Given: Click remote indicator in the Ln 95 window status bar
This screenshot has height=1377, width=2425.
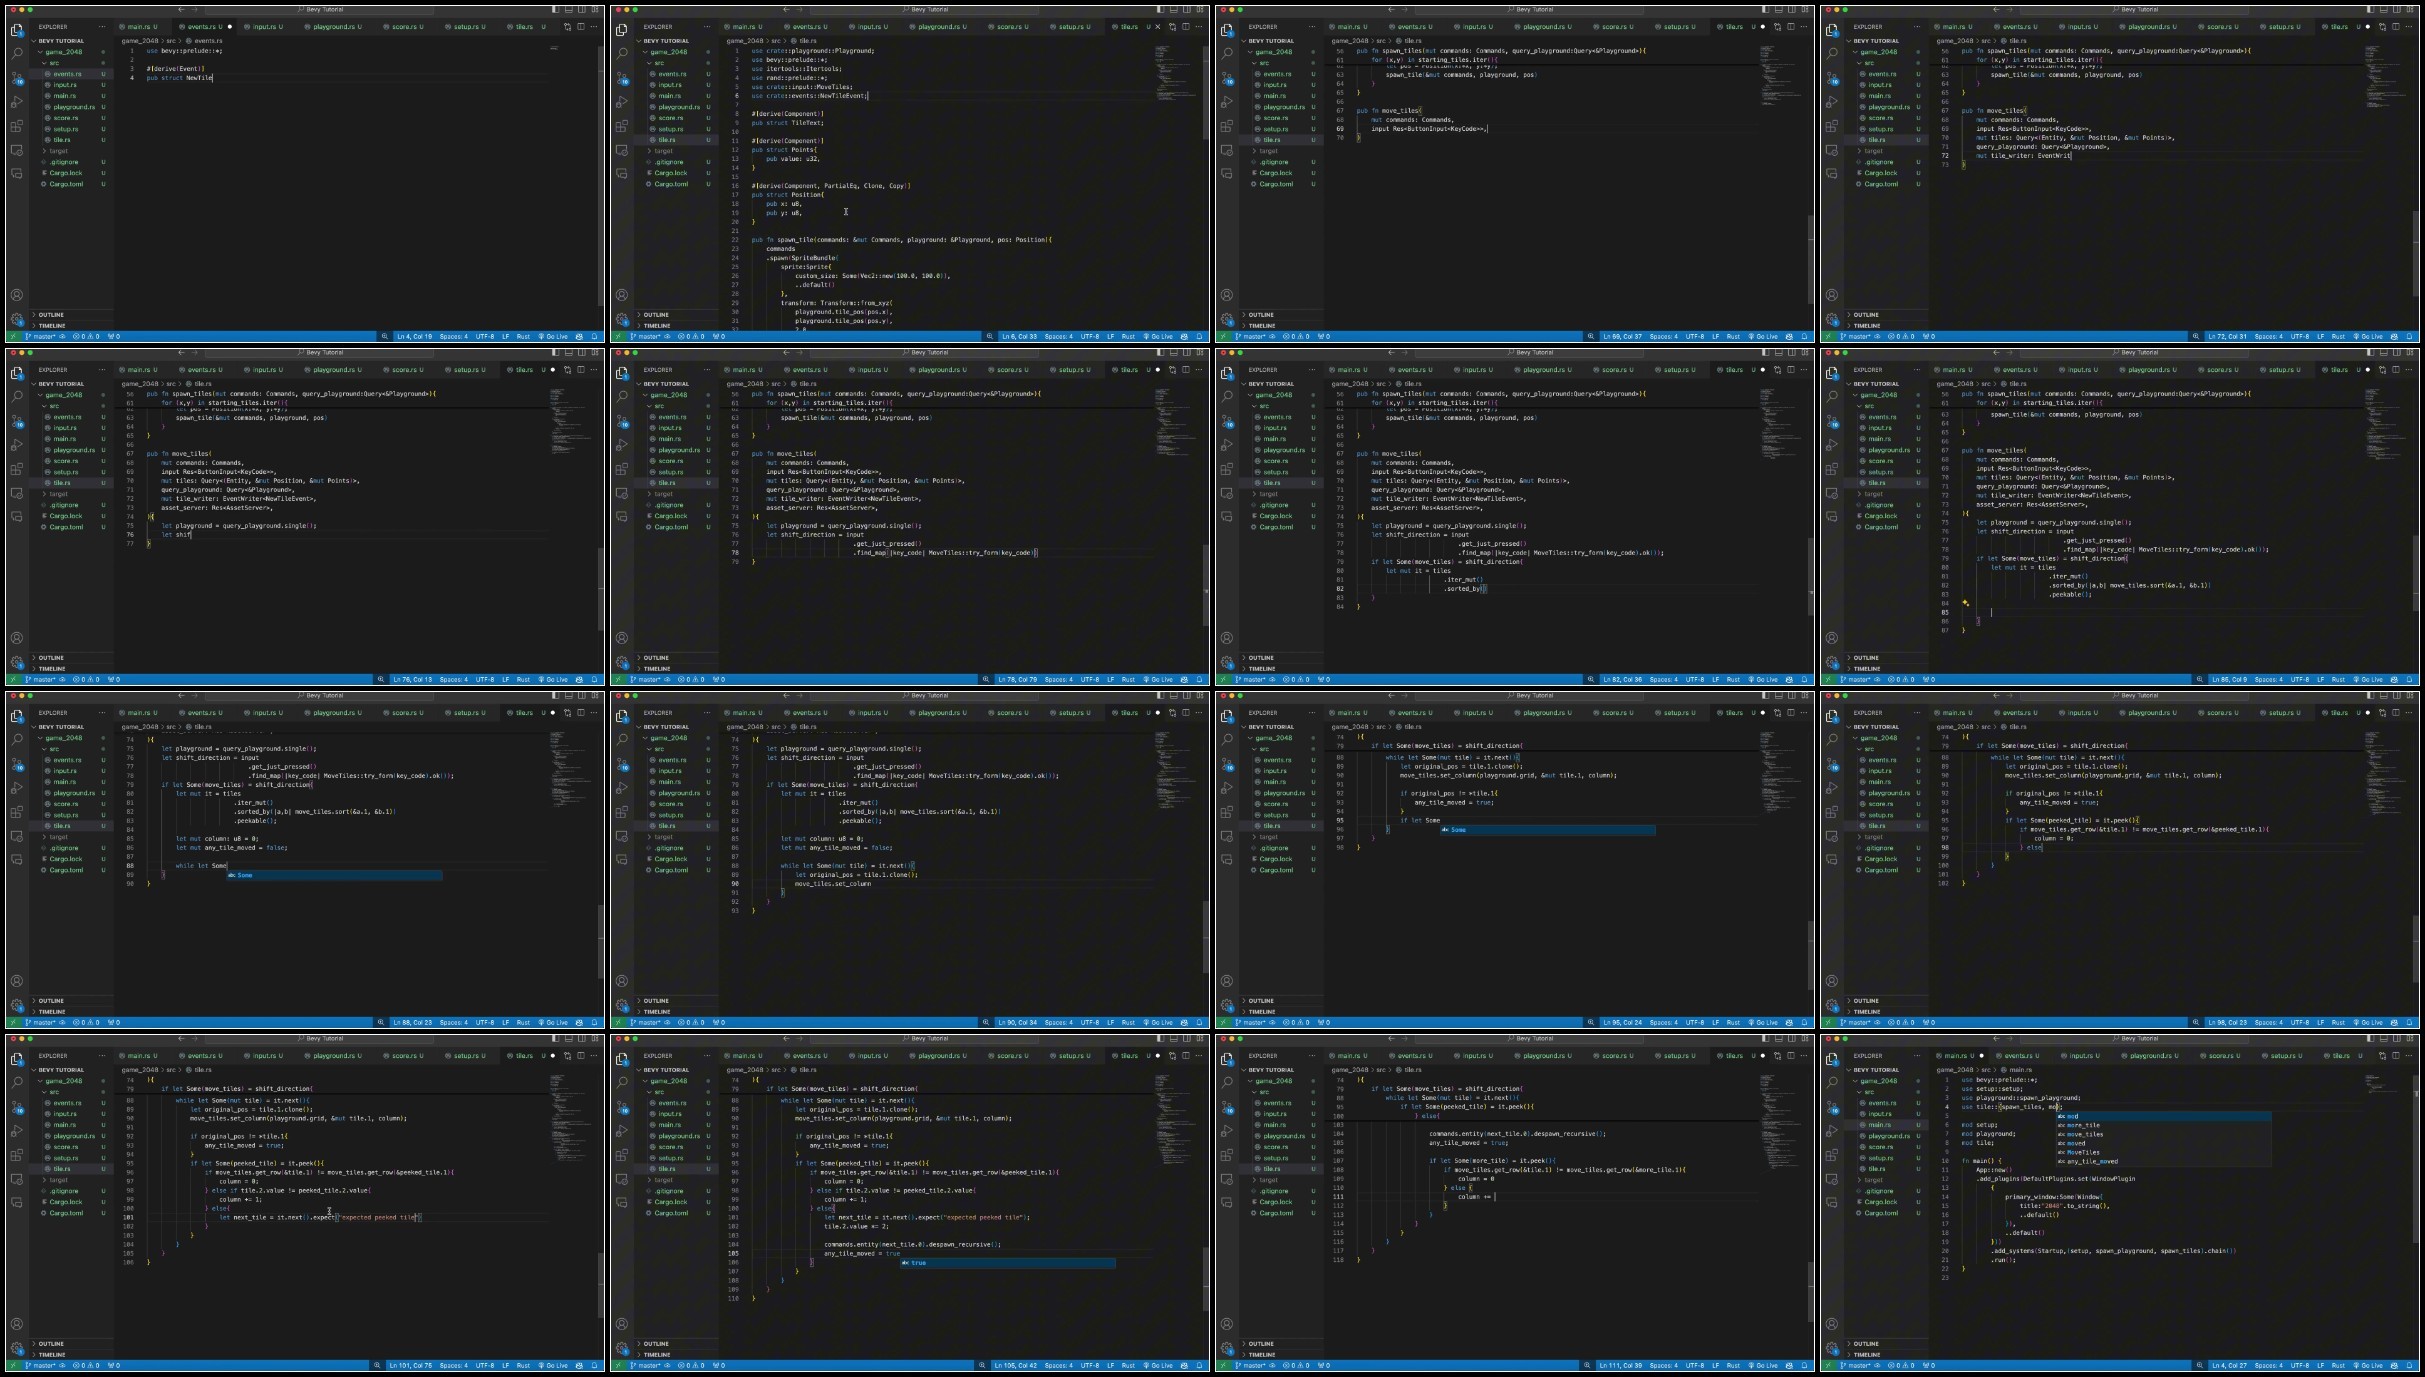Looking at the screenshot, I should click(x=1222, y=1022).
